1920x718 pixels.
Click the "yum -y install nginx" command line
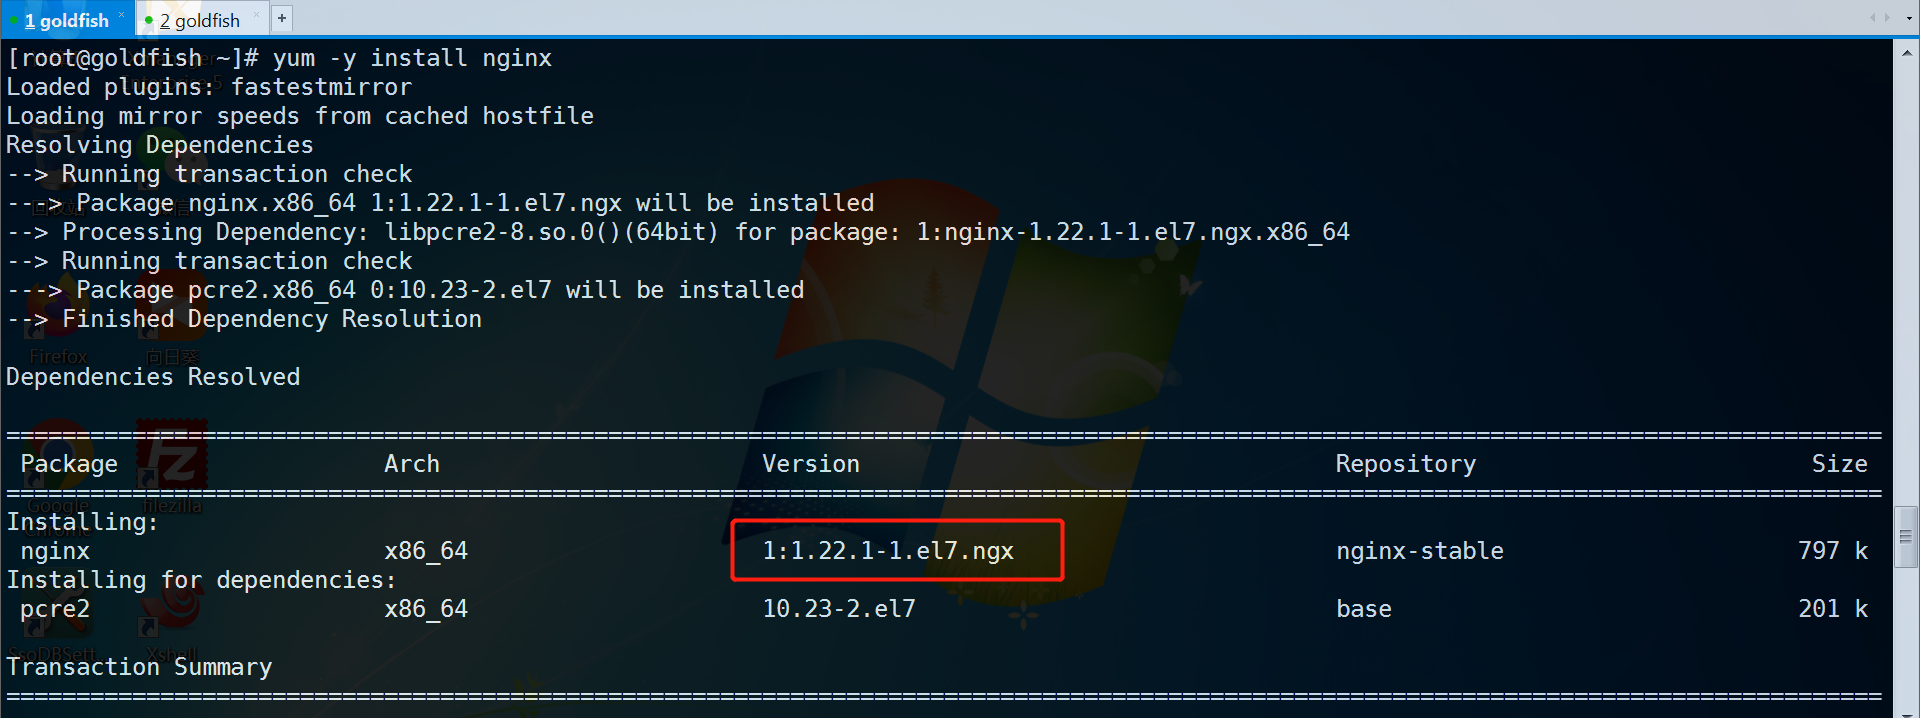[412, 58]
